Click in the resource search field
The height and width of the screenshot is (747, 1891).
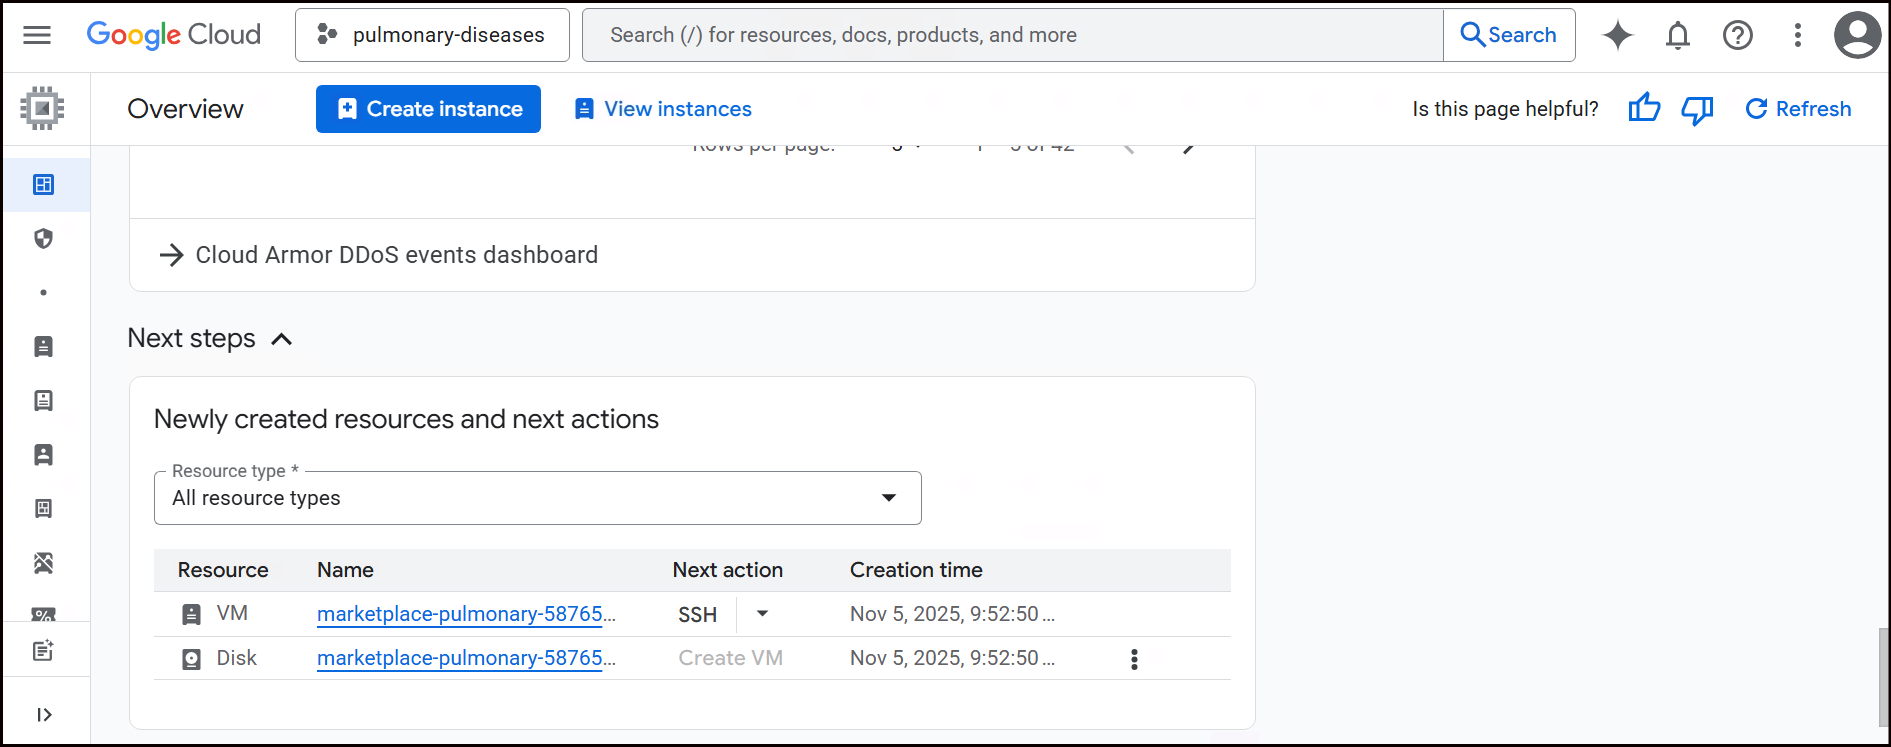(1010, 35)
